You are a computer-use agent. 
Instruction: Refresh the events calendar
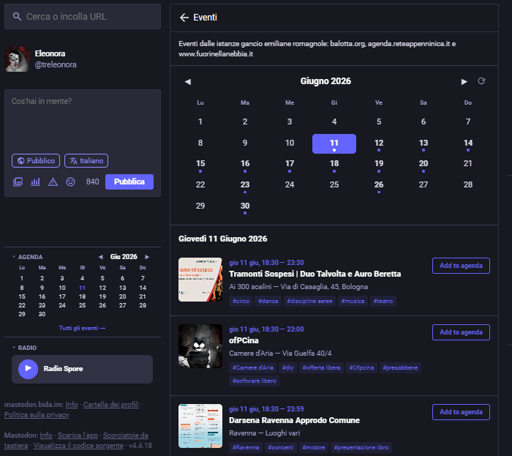[x=481, y=81]
